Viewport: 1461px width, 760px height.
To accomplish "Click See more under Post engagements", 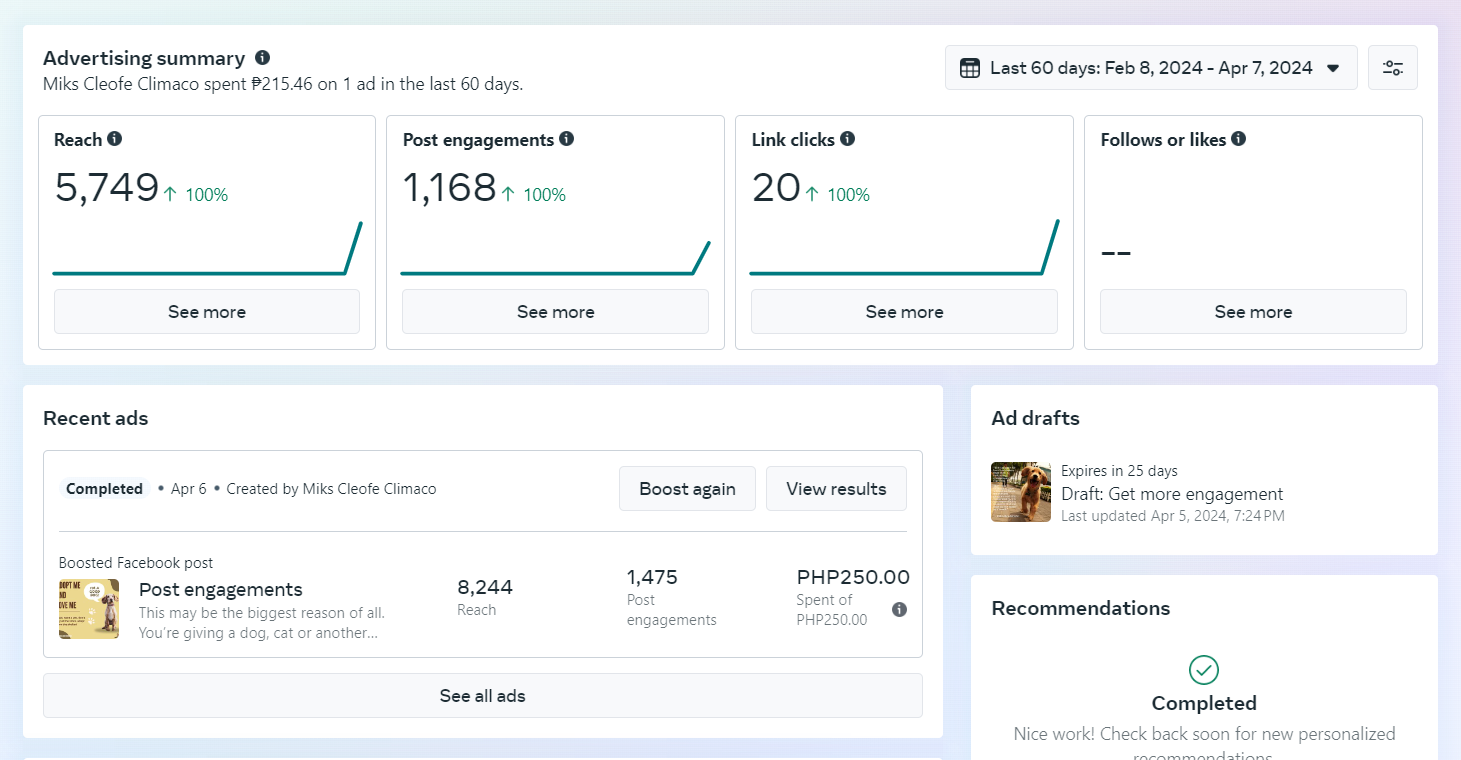I will click(555, 312).
